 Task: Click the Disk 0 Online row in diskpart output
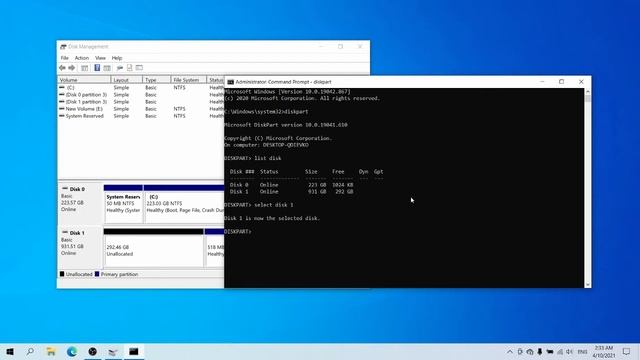click(291, 185)
